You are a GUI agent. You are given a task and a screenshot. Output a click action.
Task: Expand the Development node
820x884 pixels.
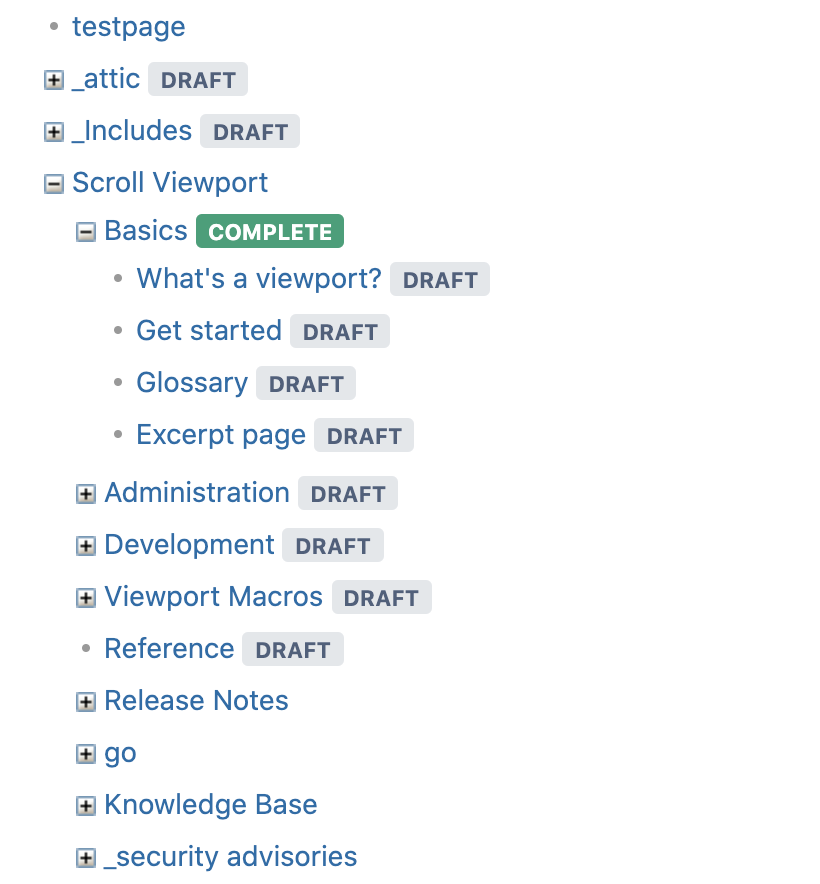tap(86, 546)
